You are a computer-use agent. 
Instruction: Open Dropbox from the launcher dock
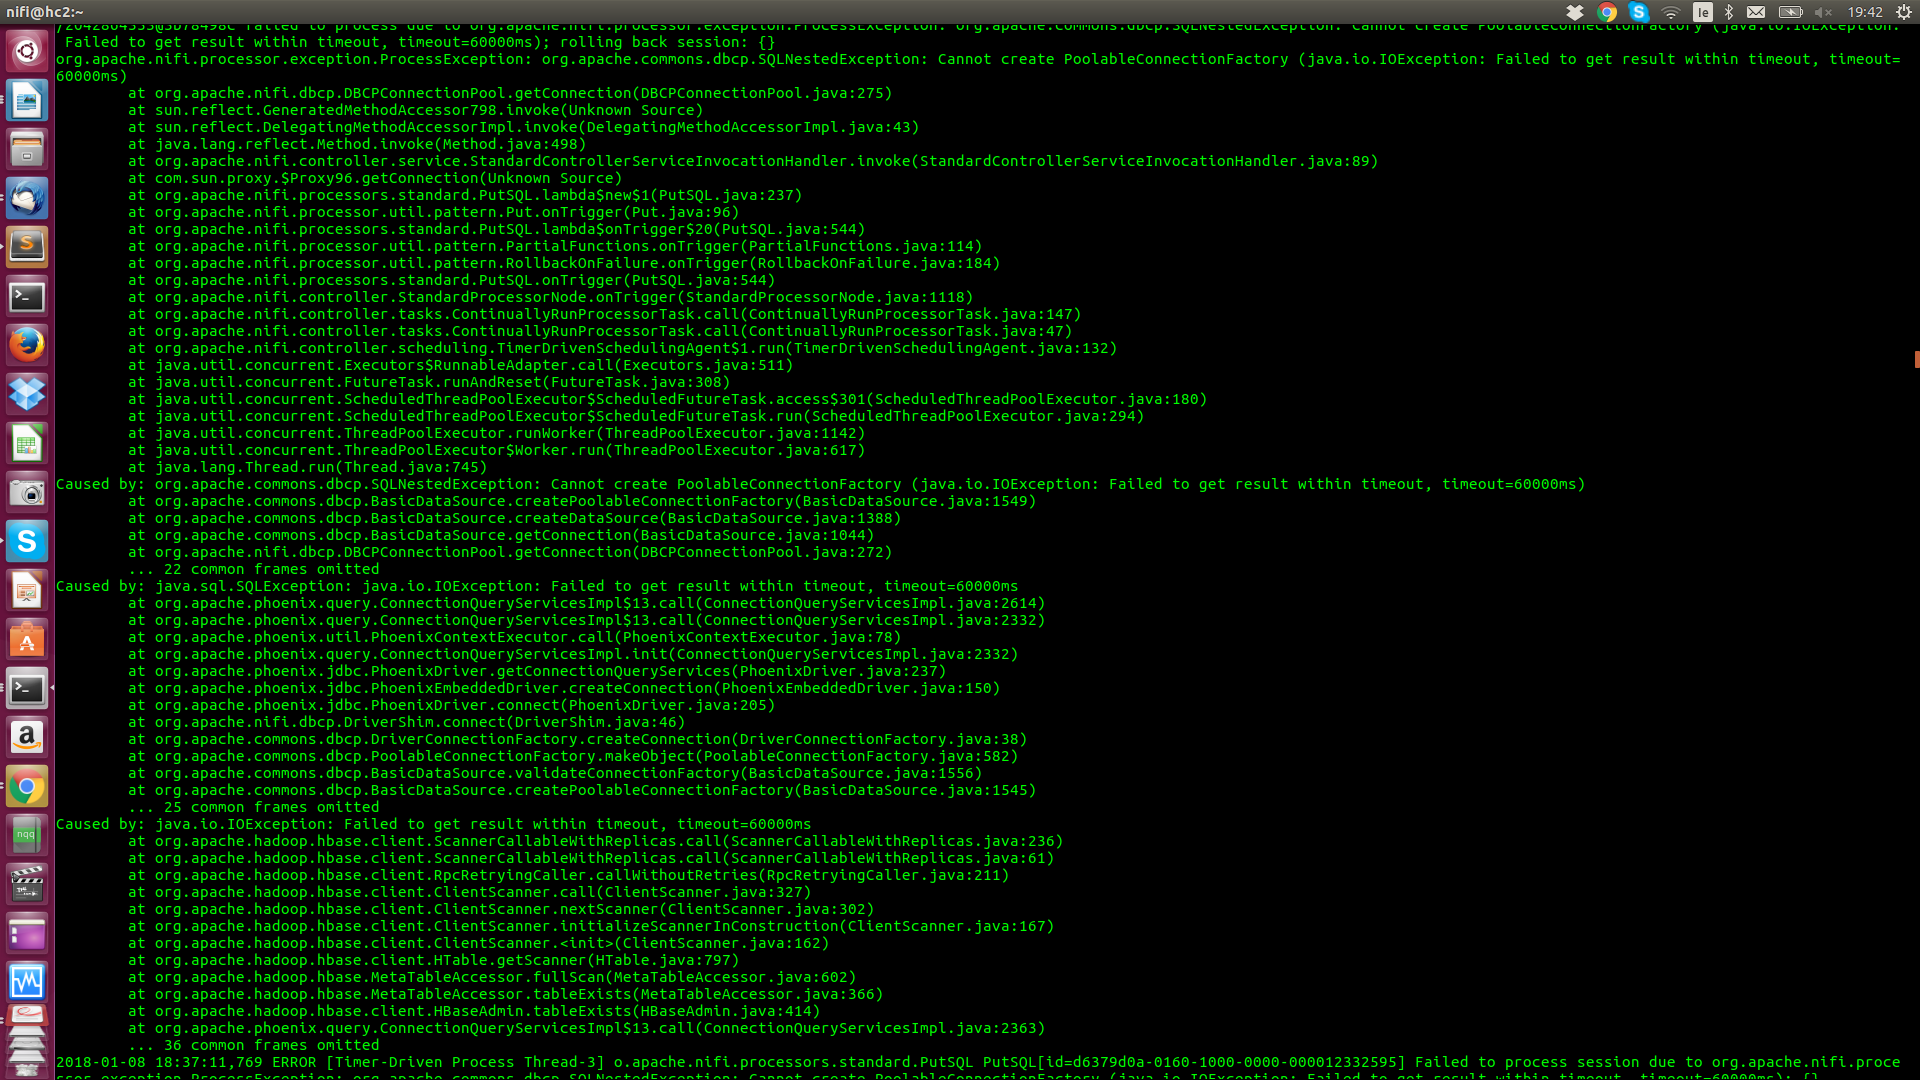(x=27, y=394)
